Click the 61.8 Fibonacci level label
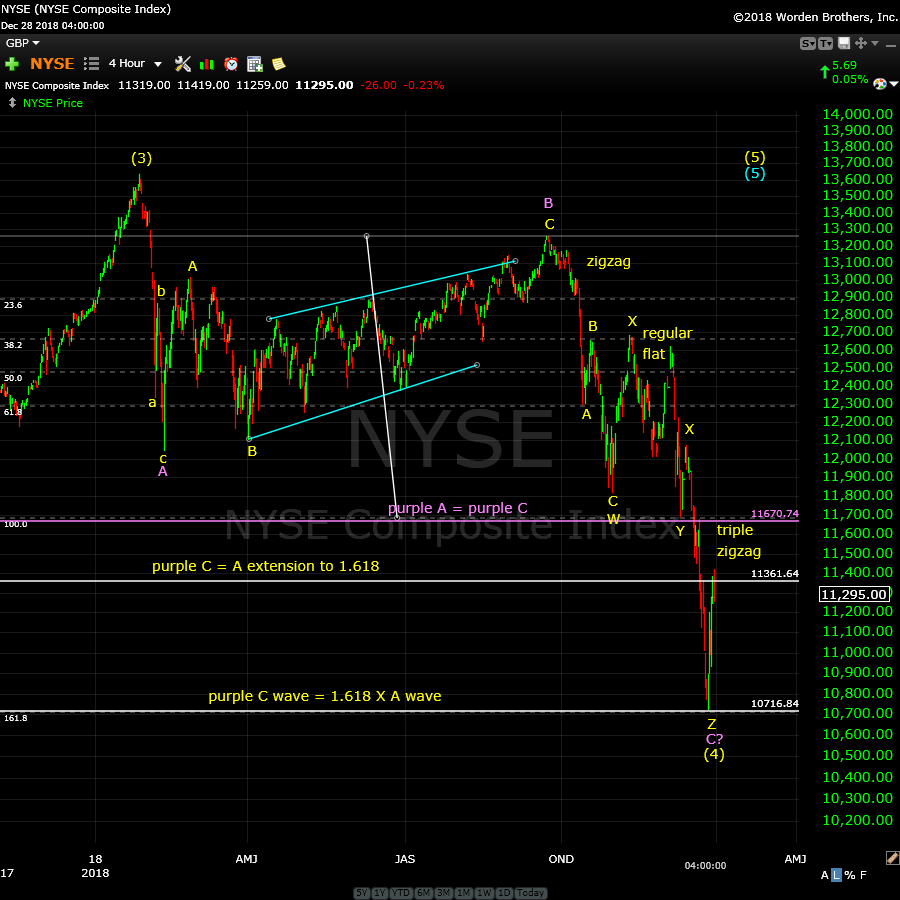 (x=13, y=412)
